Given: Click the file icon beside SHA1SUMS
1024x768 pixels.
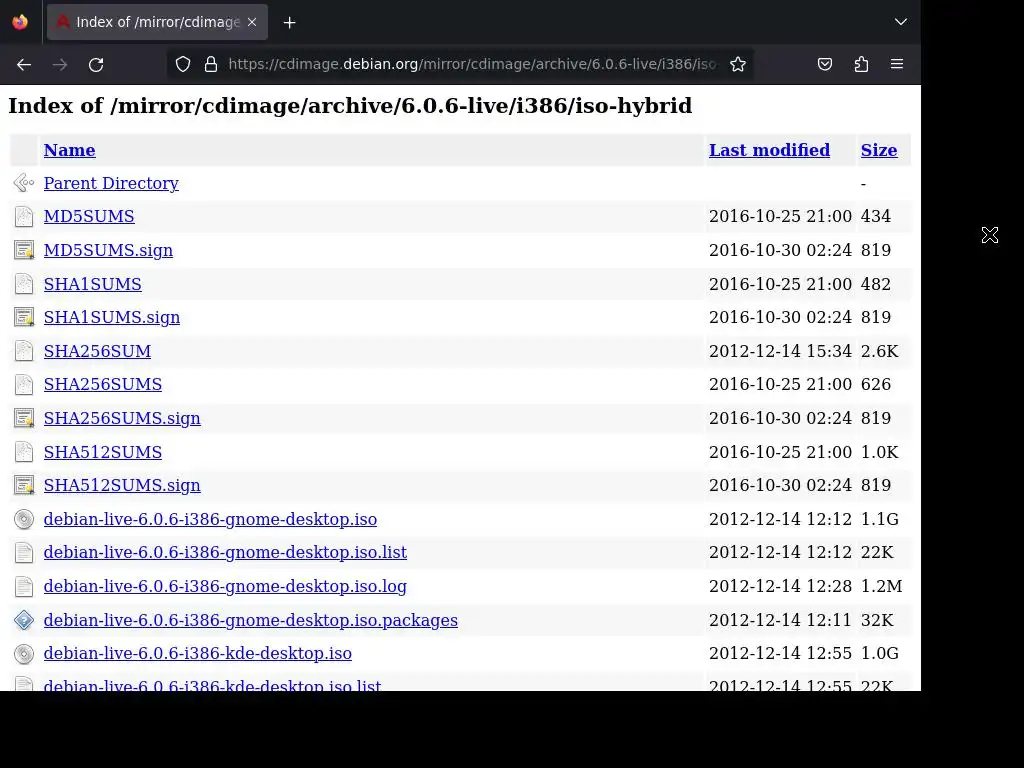Looking at the screenshot, I should click(24, 284).
